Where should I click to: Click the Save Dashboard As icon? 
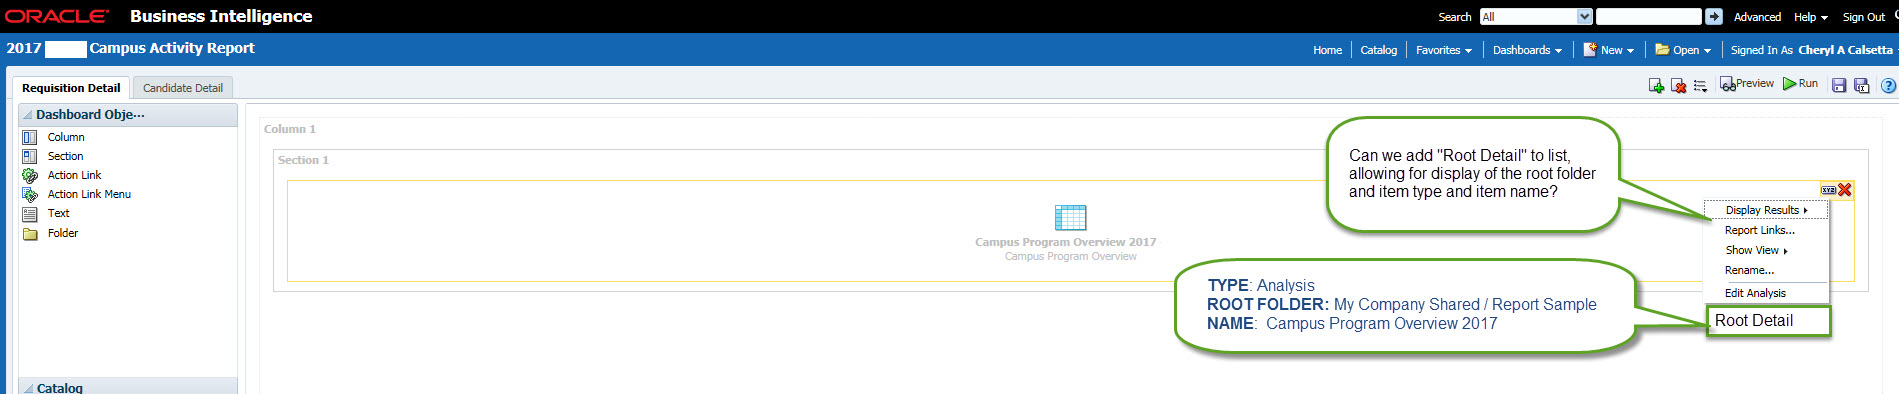coord(1861,86)
